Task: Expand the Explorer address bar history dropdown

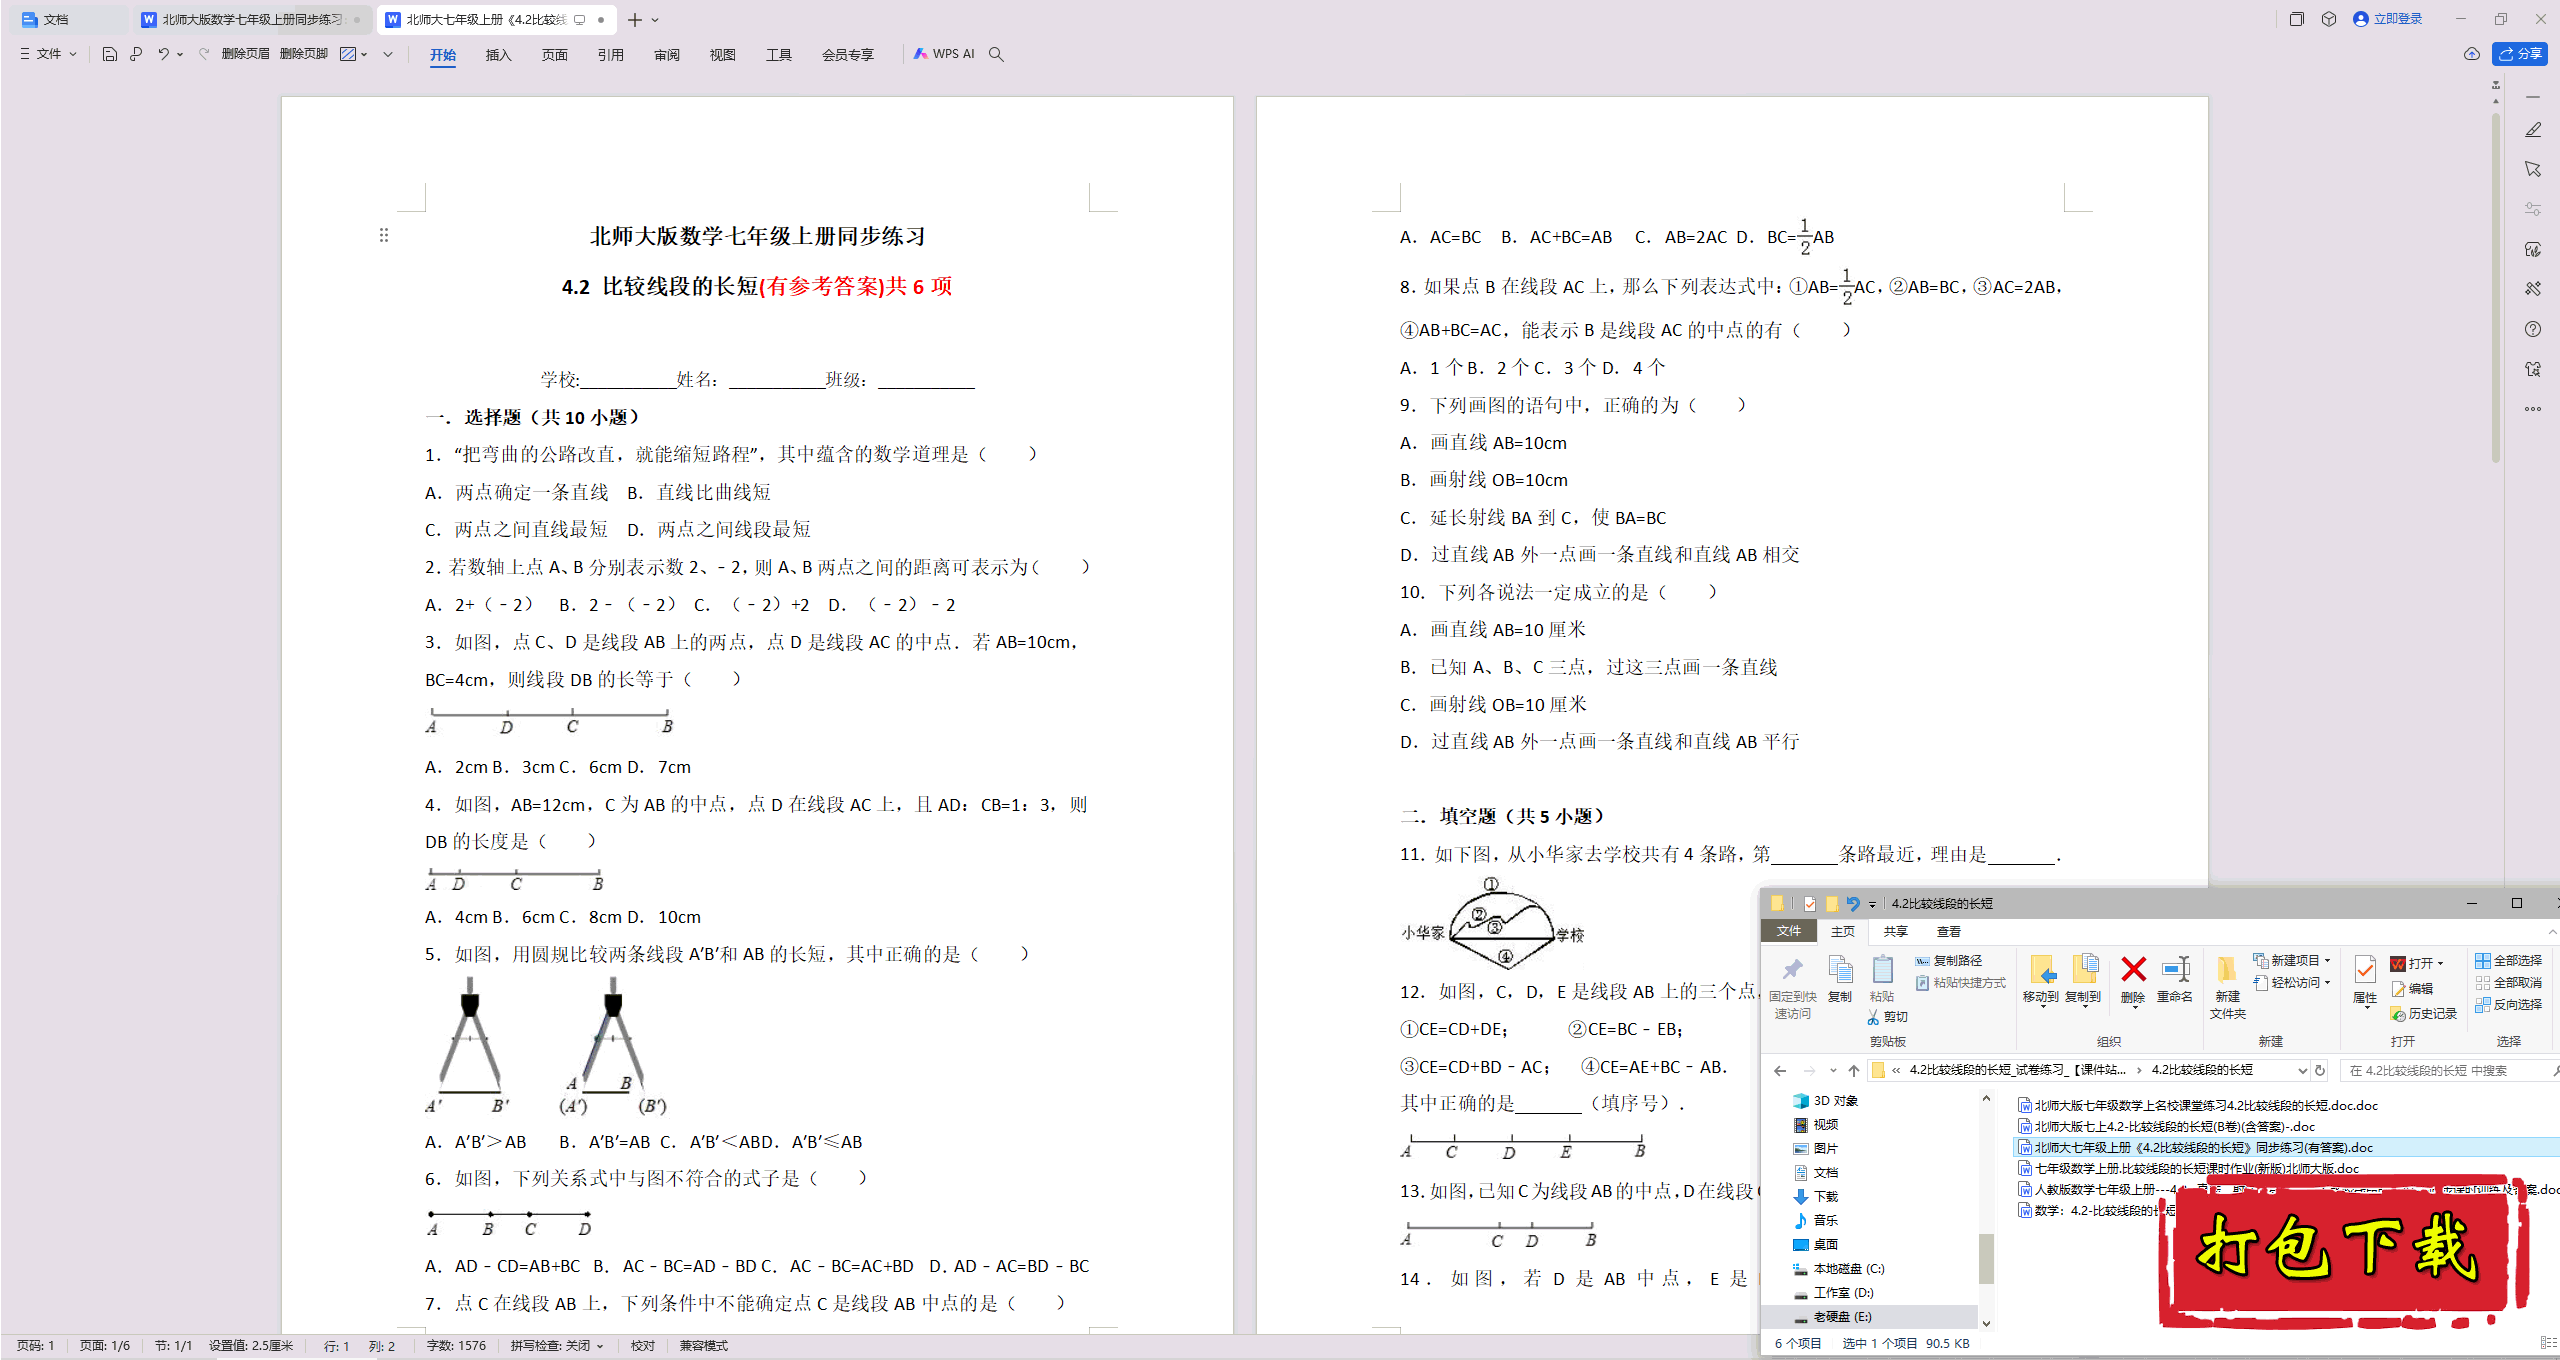Action: pyautogui.click(x=2302, y=1071)
